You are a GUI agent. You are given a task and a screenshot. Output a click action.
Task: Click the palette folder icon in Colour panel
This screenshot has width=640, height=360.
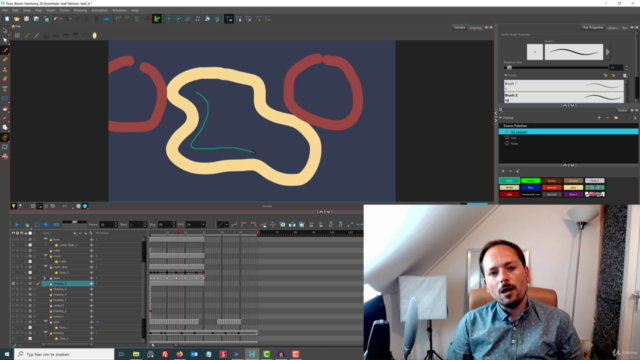(616, 118)
